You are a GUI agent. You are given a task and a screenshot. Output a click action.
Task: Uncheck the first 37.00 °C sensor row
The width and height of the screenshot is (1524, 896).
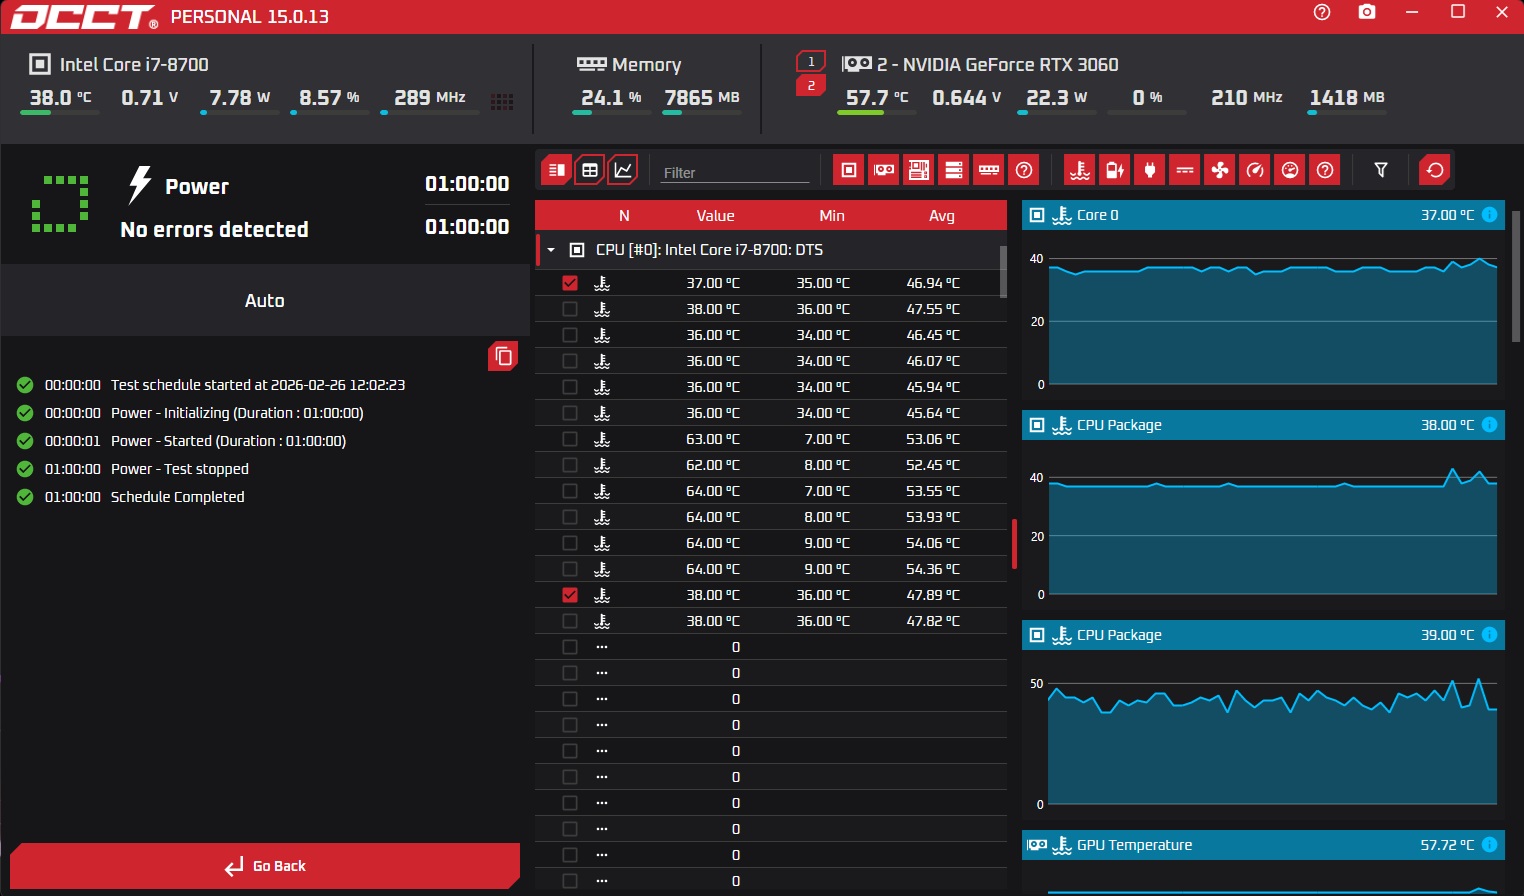click(570, 283)
